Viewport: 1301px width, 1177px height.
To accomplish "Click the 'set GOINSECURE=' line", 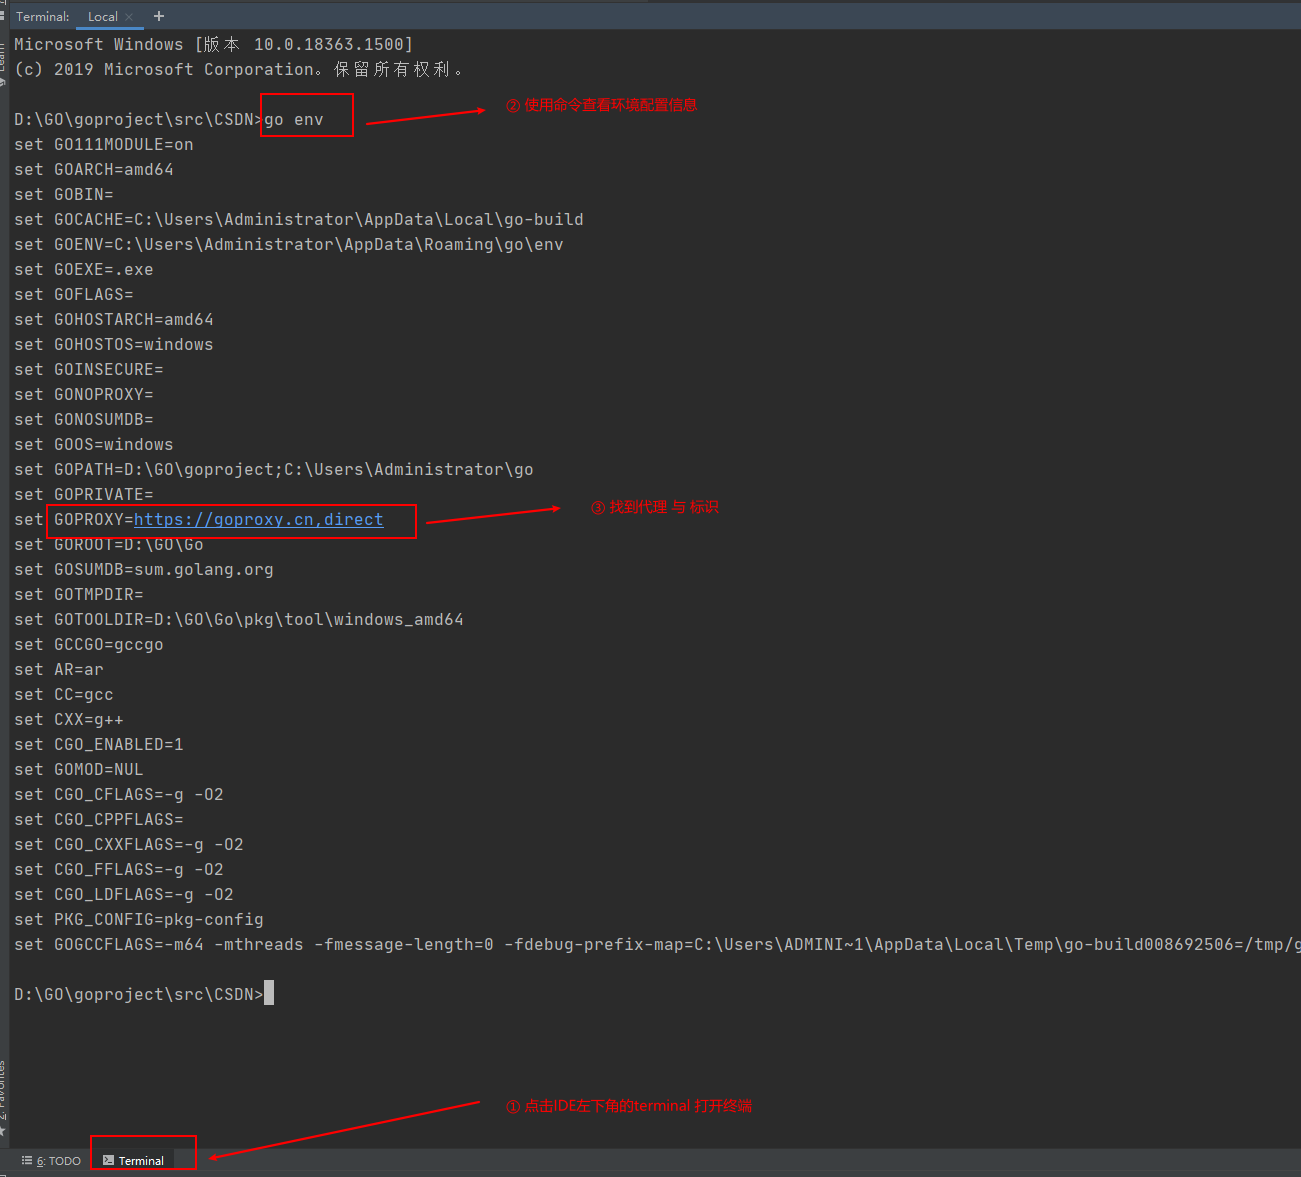I will coord(89,370).
